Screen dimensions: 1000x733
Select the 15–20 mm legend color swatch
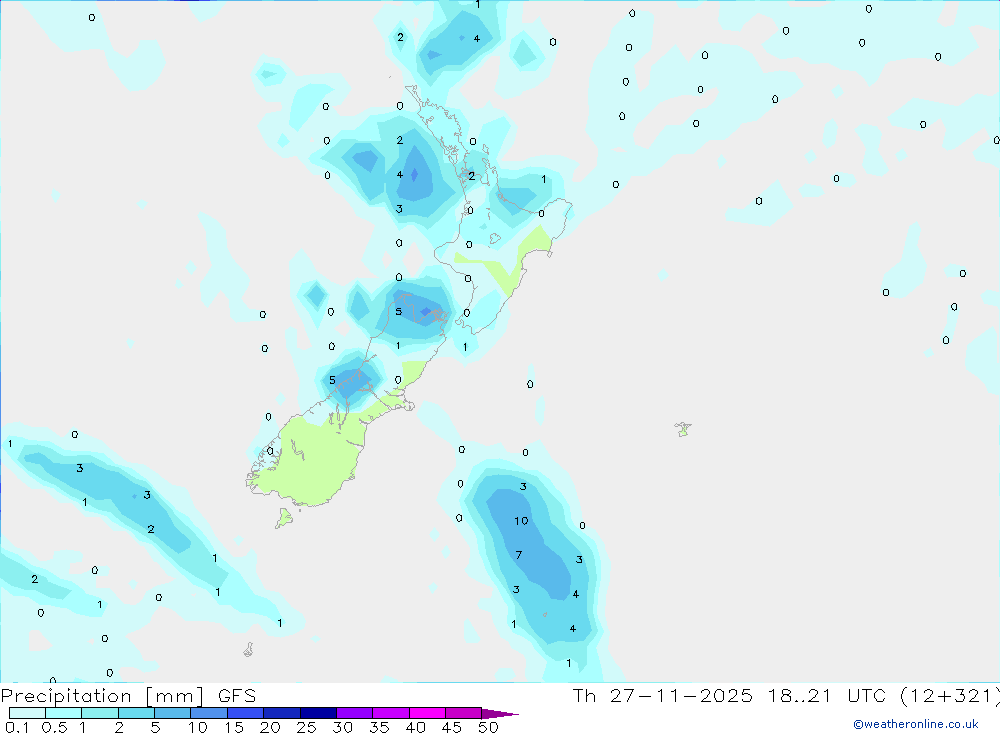(x=246, y=713)
